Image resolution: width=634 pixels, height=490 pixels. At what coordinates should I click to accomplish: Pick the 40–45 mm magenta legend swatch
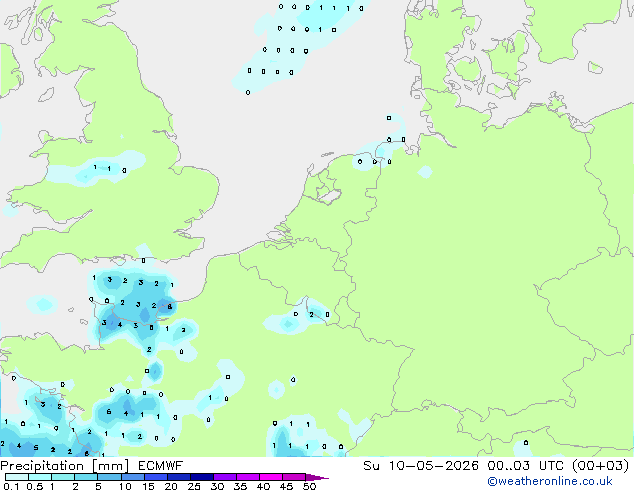271,477
